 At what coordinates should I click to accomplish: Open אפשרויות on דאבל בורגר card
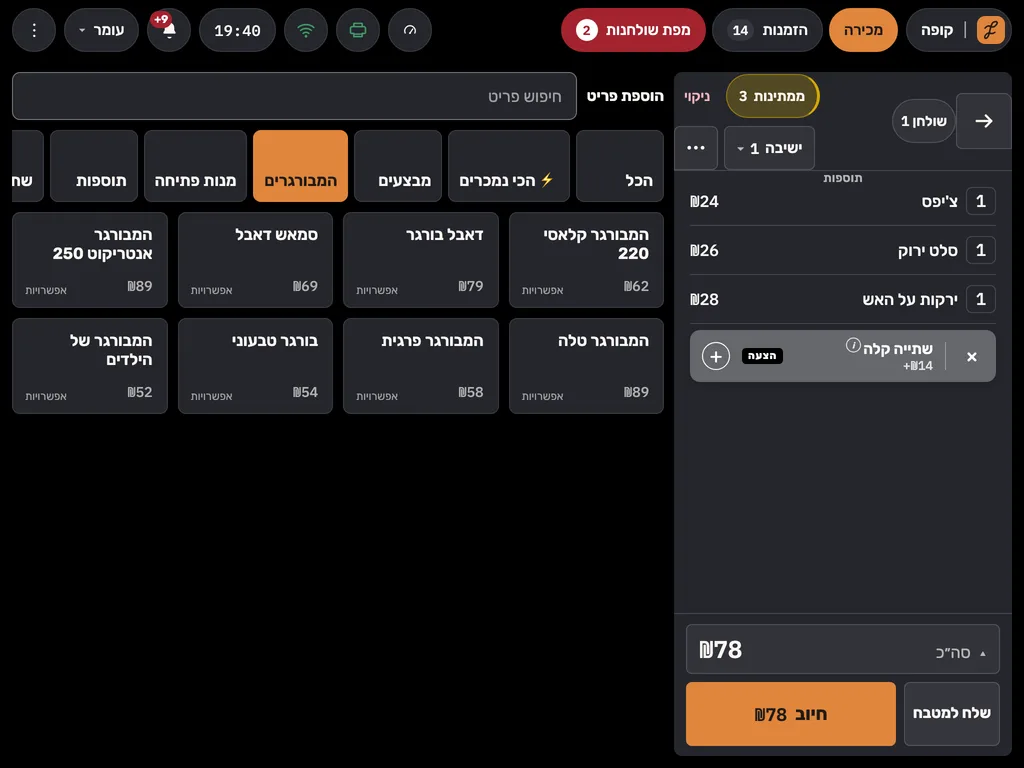click(x=377, y=290)
